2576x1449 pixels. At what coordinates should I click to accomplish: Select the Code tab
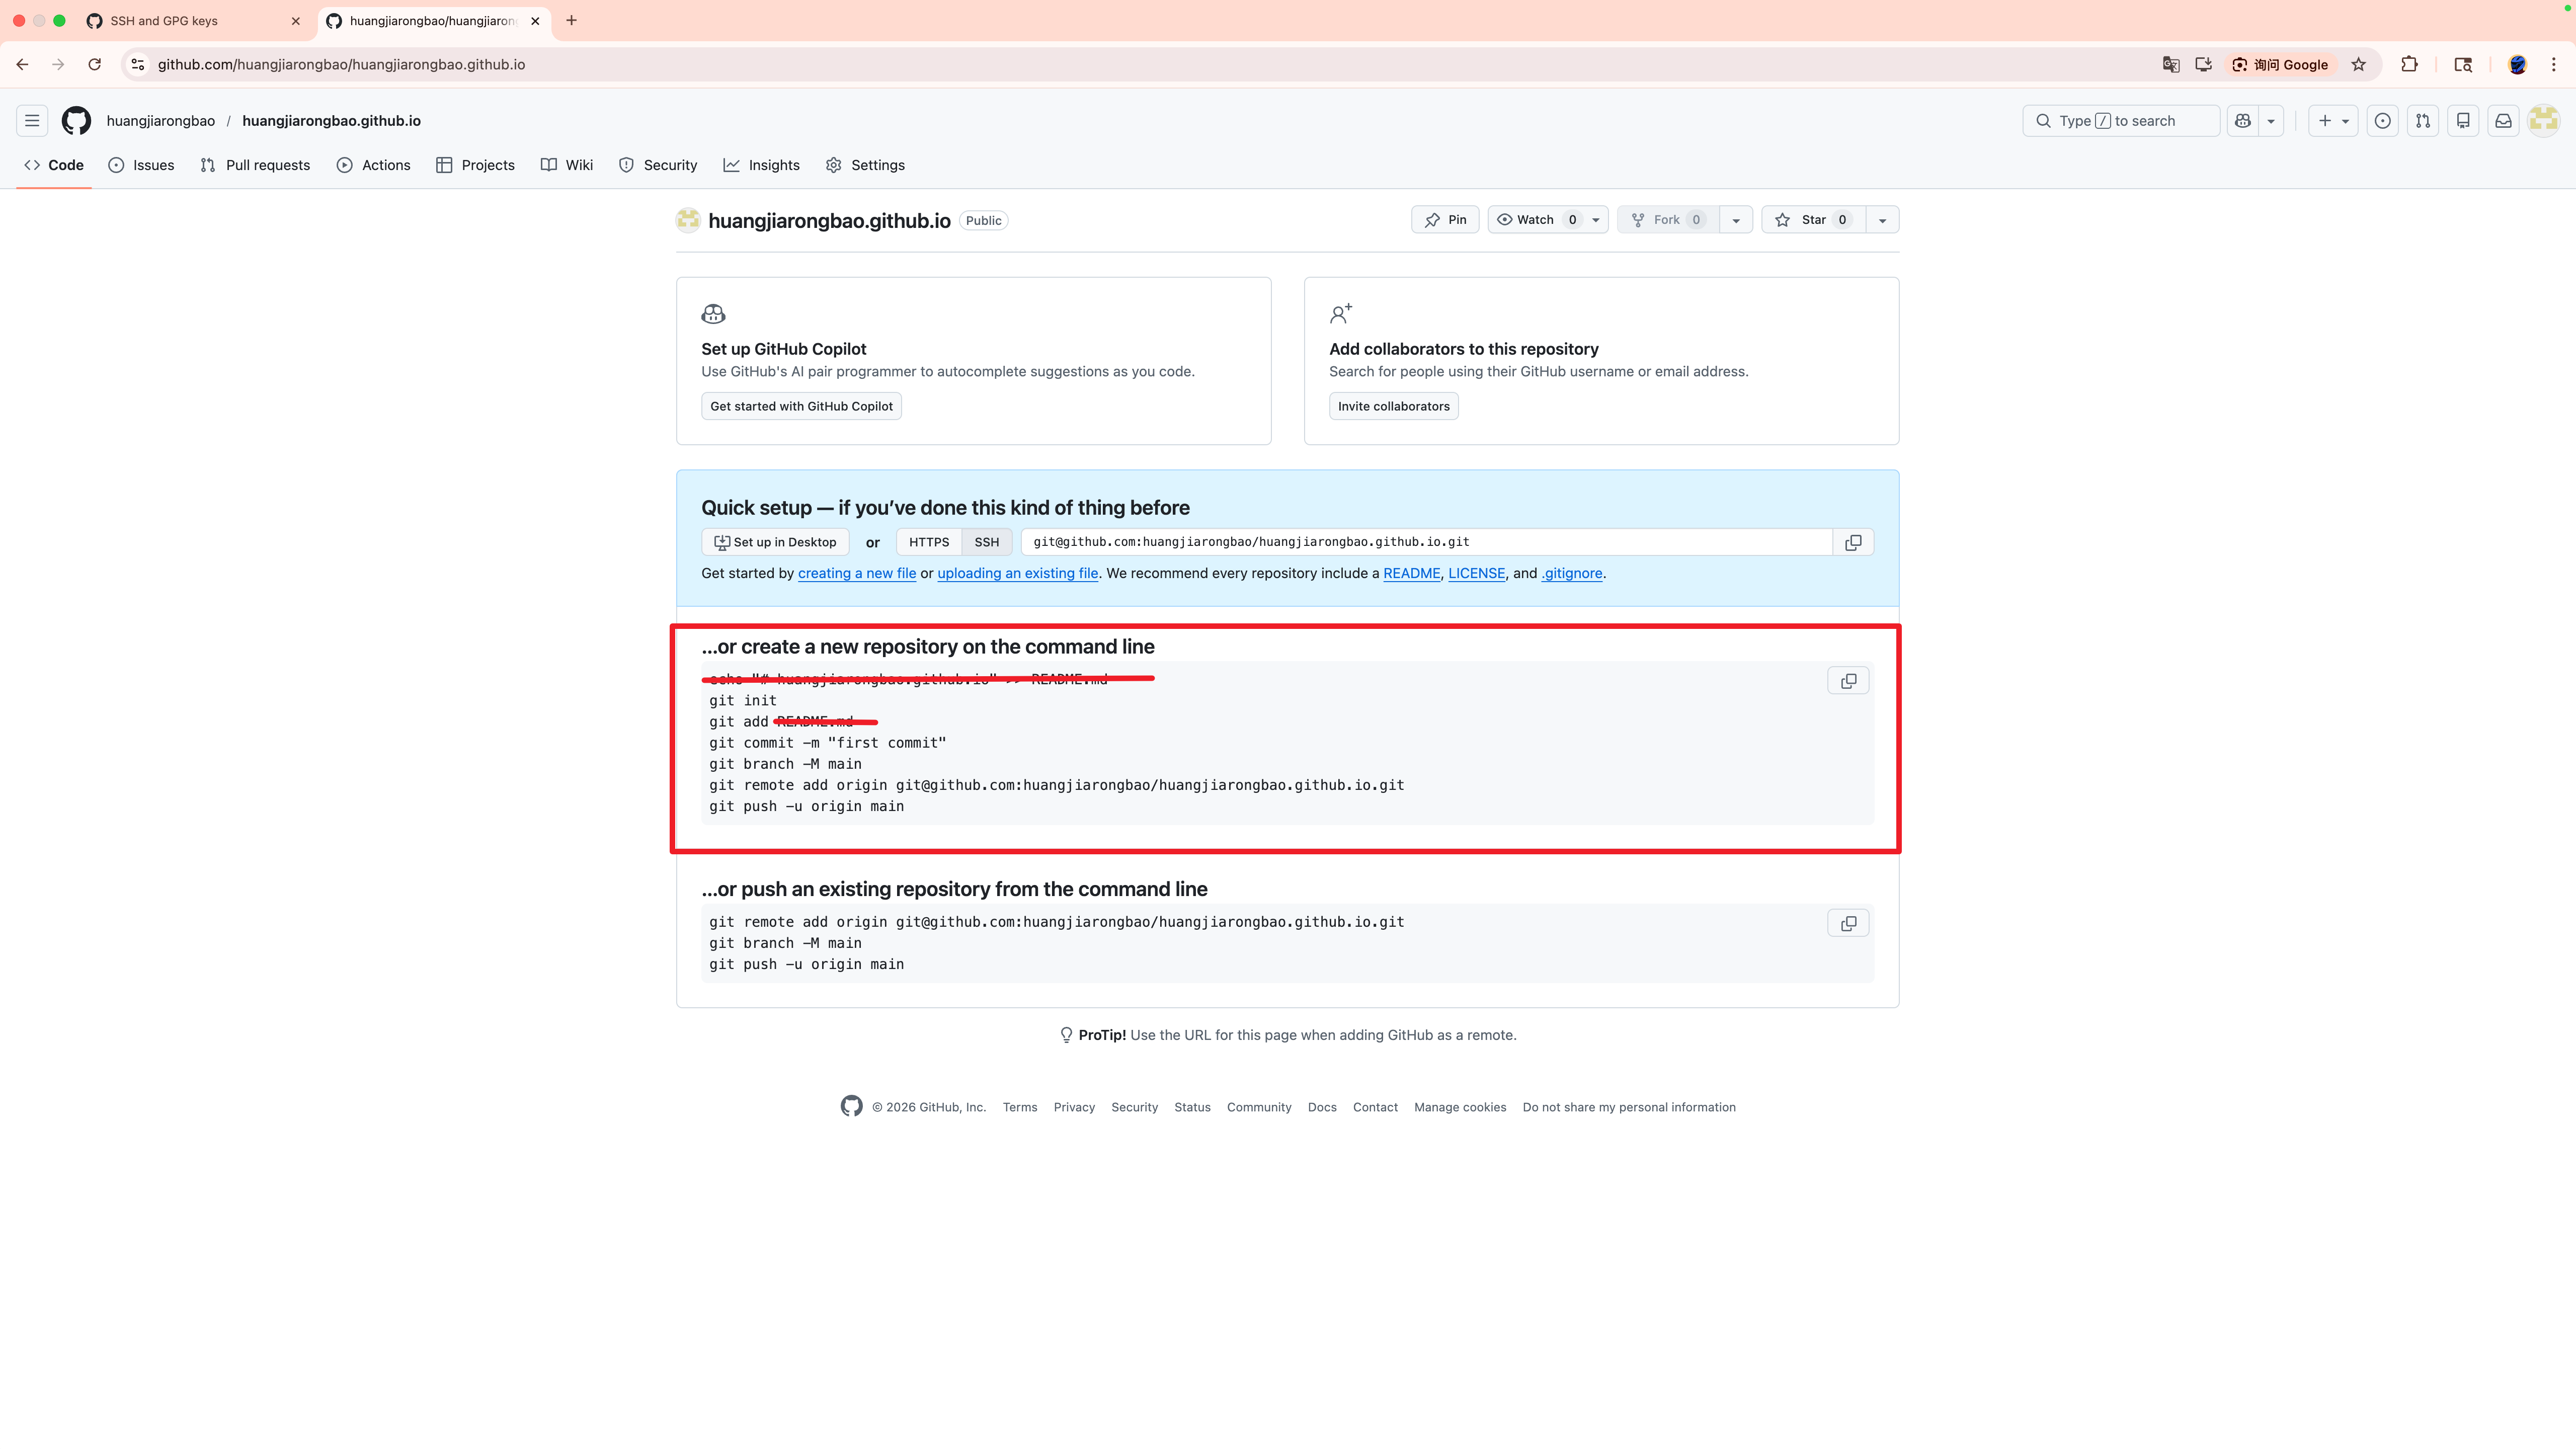(x=54, y=165)
